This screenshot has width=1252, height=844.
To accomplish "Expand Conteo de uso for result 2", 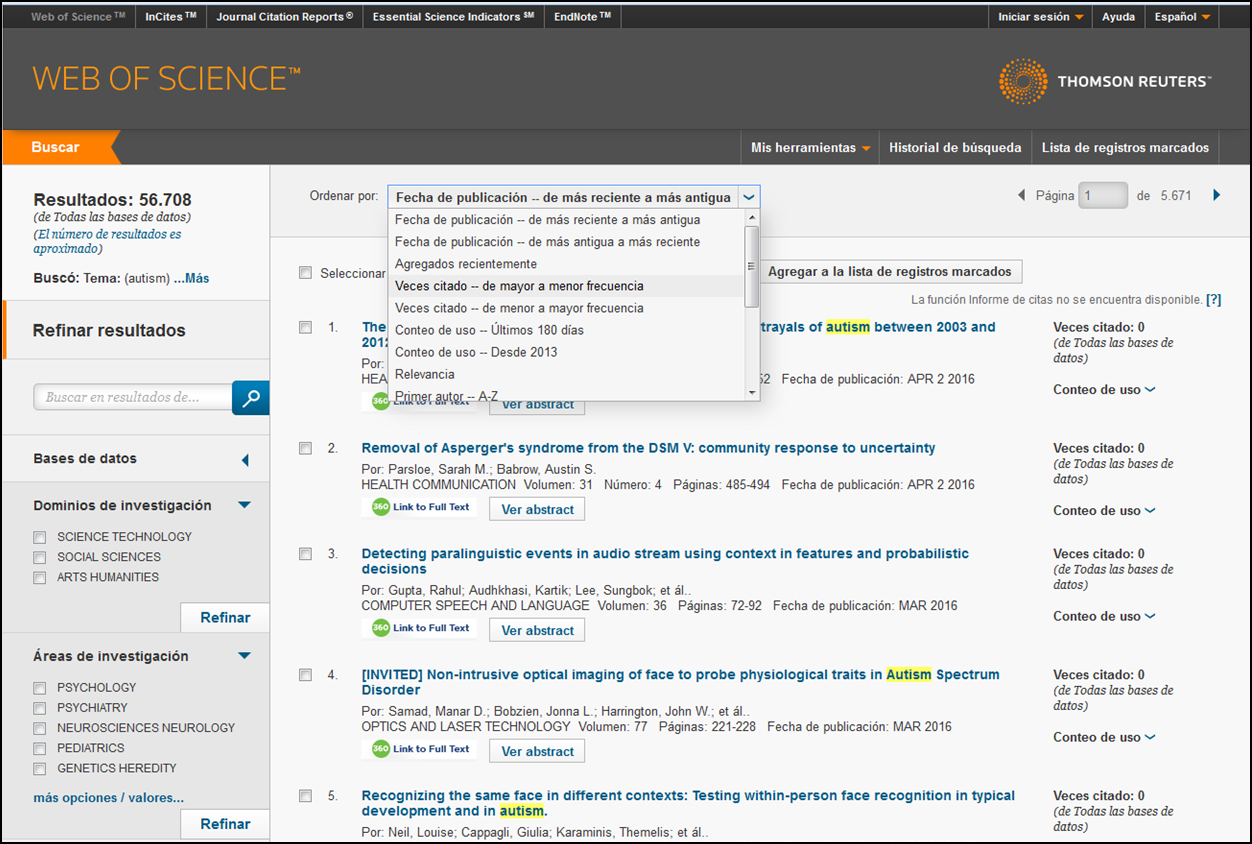I will (1104, 511).
